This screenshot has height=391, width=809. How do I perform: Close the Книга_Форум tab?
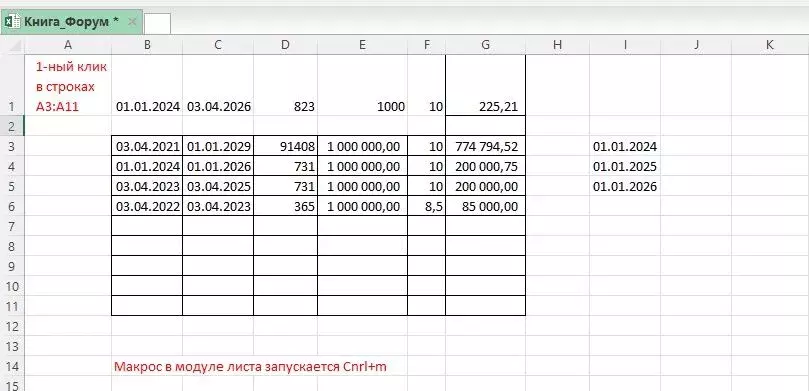coord(132,22)
